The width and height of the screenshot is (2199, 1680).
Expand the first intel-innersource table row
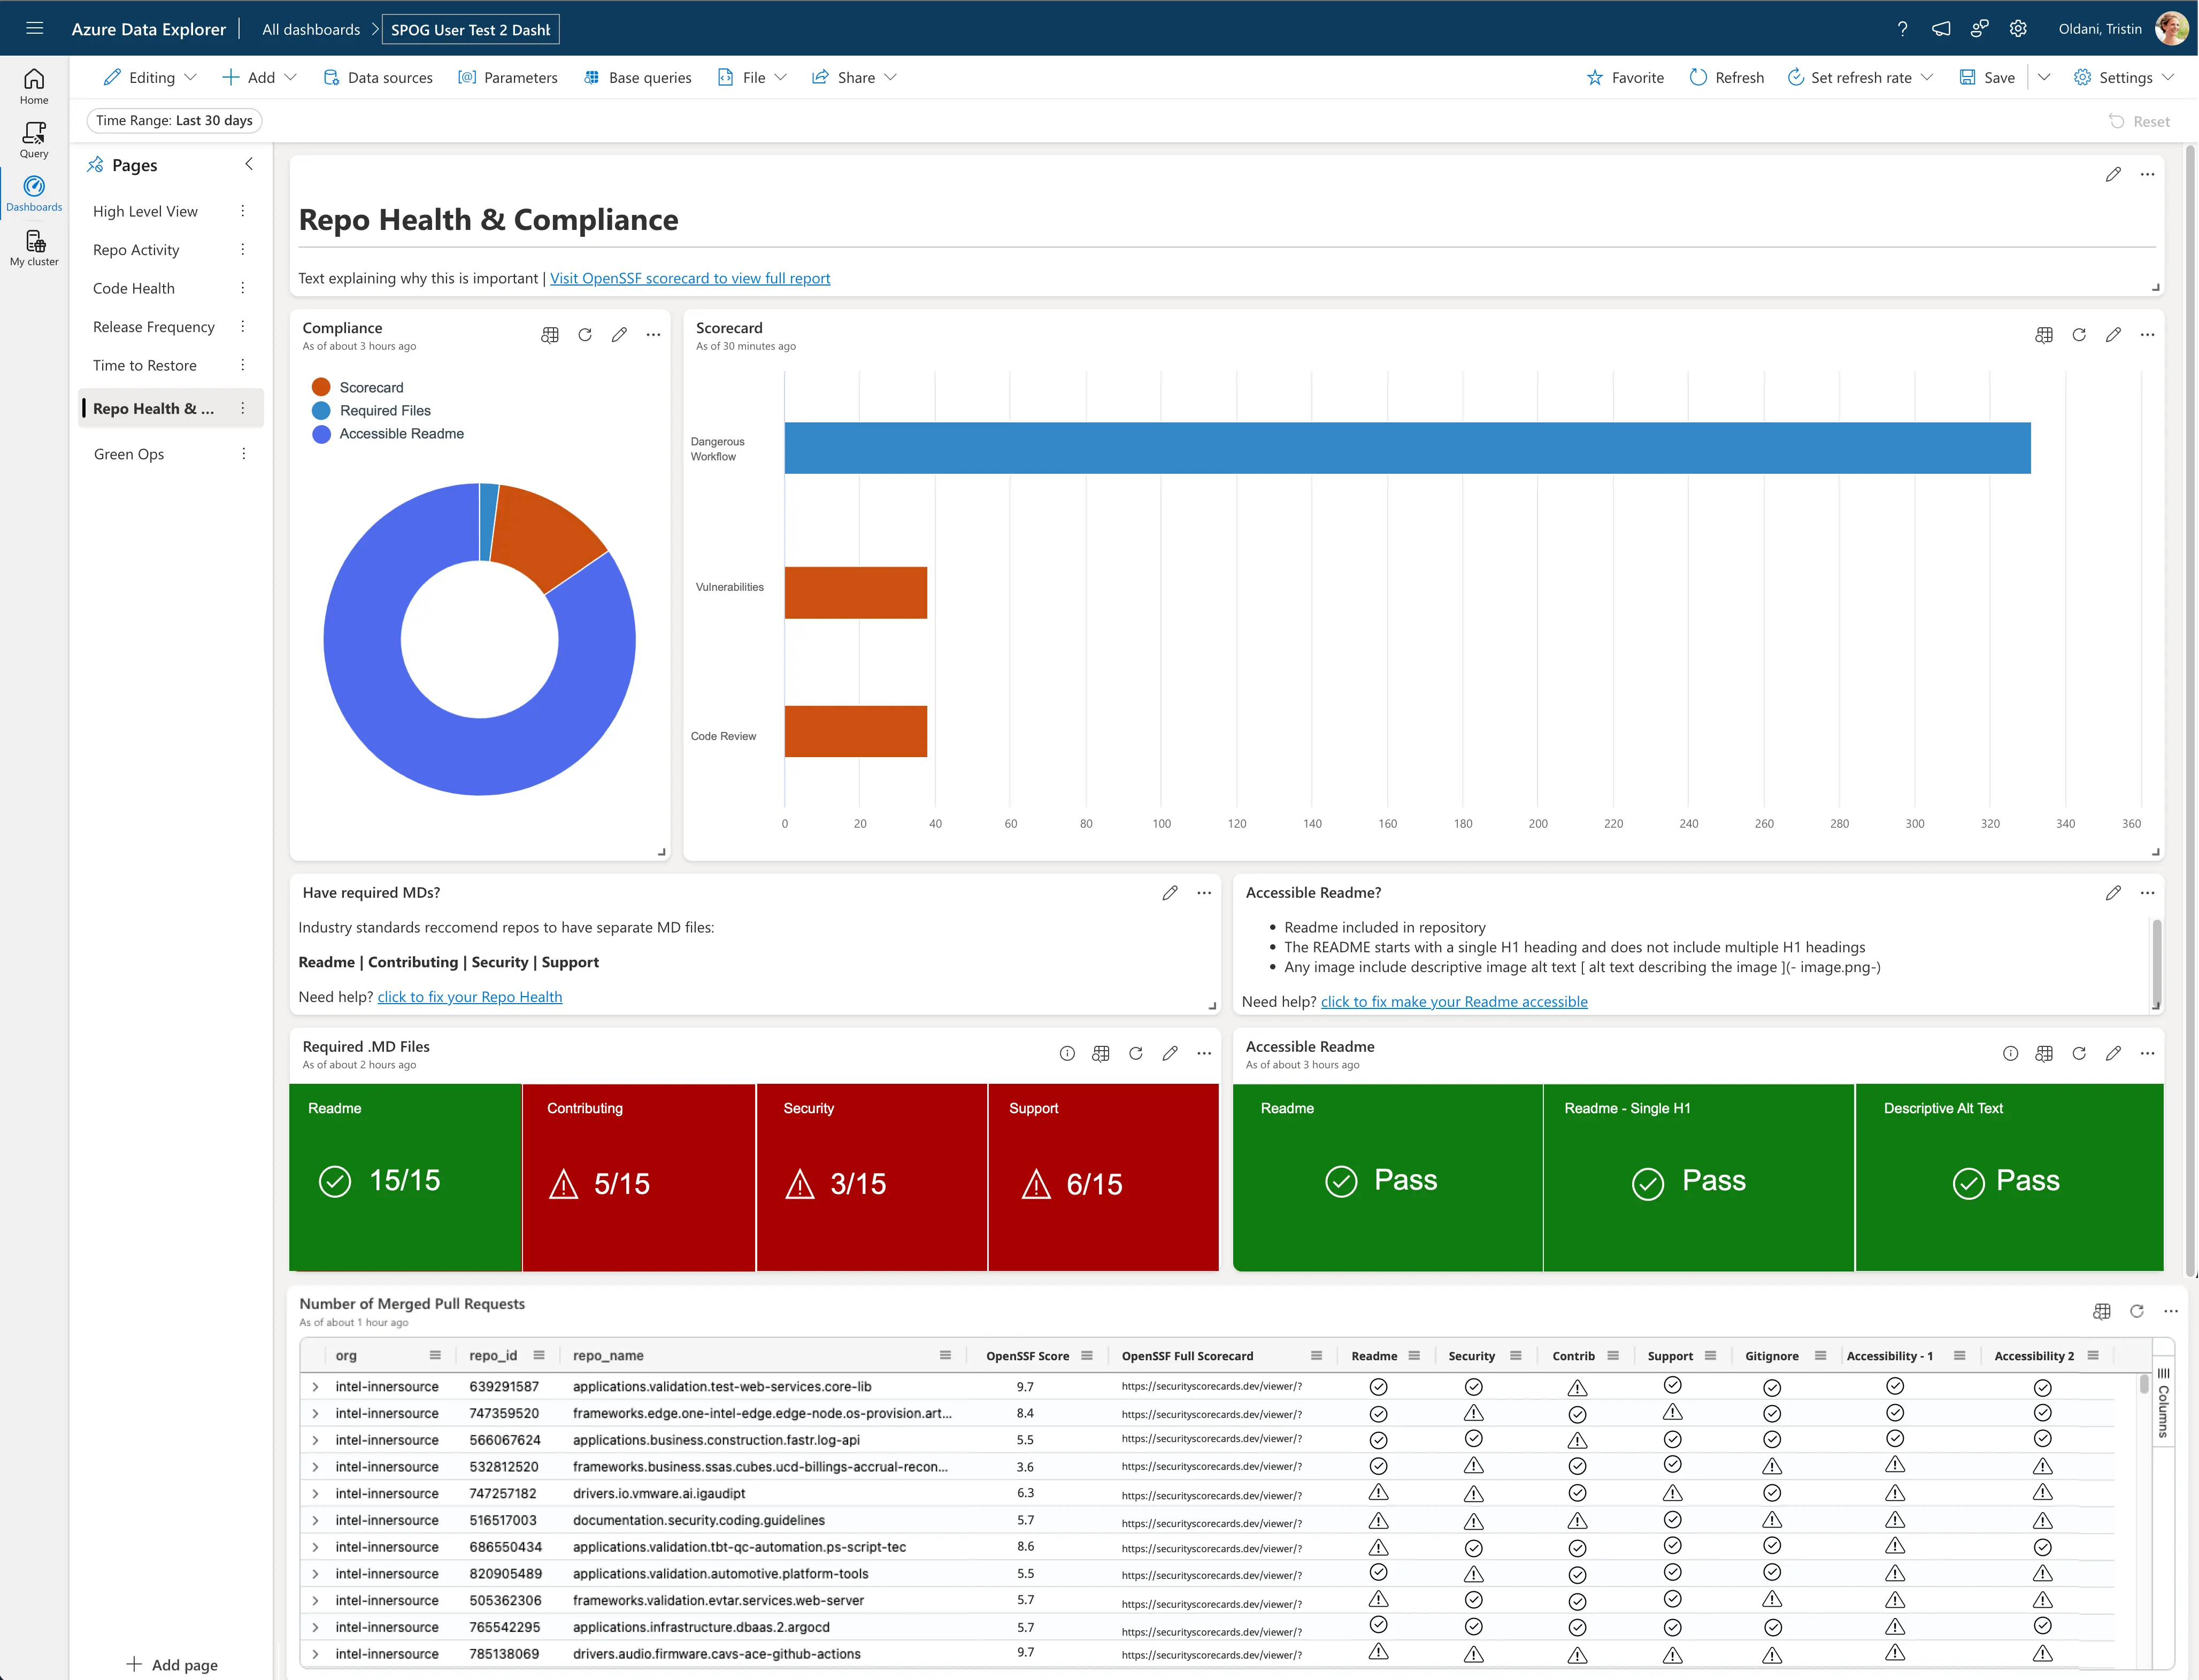[316, 1387]
